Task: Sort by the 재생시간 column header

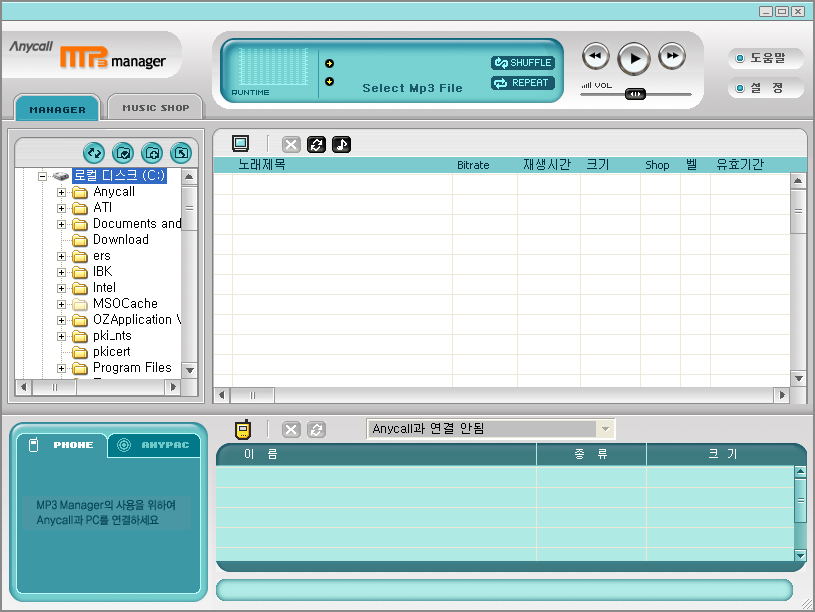Action: pos(547,165)
